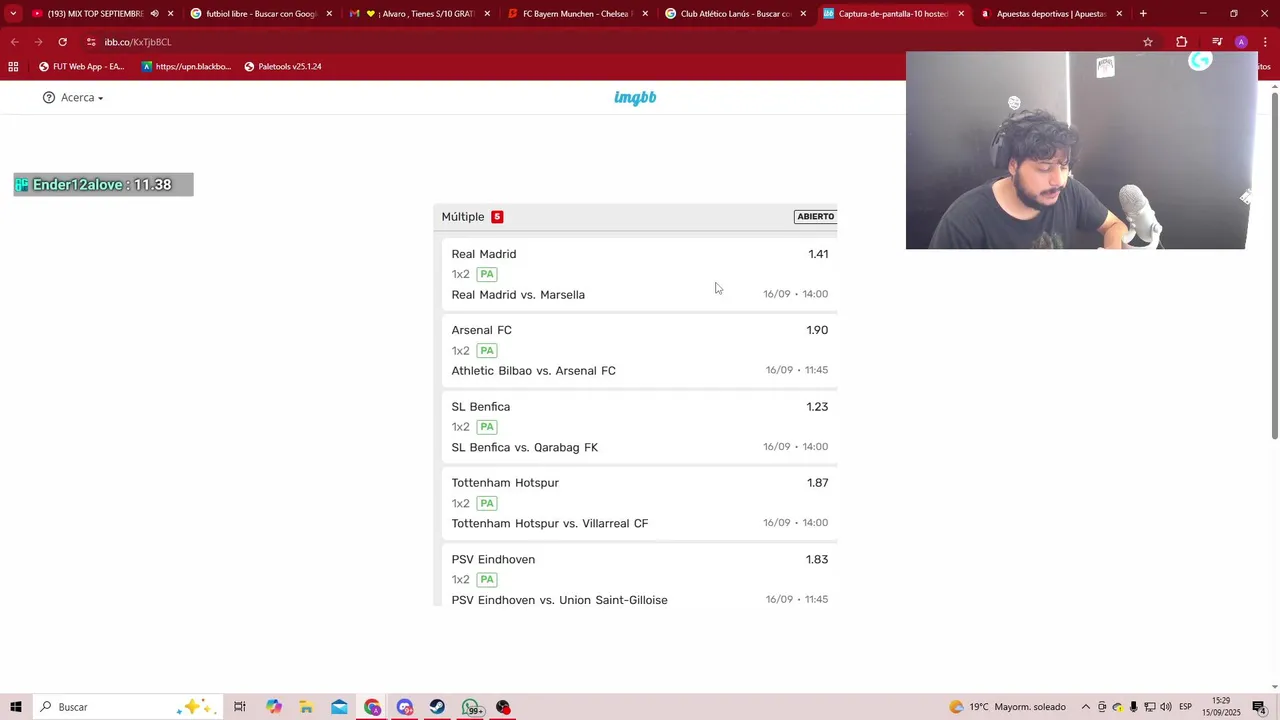
Task: Open the volume control in system tray
Action: (x=1166, y=707)
